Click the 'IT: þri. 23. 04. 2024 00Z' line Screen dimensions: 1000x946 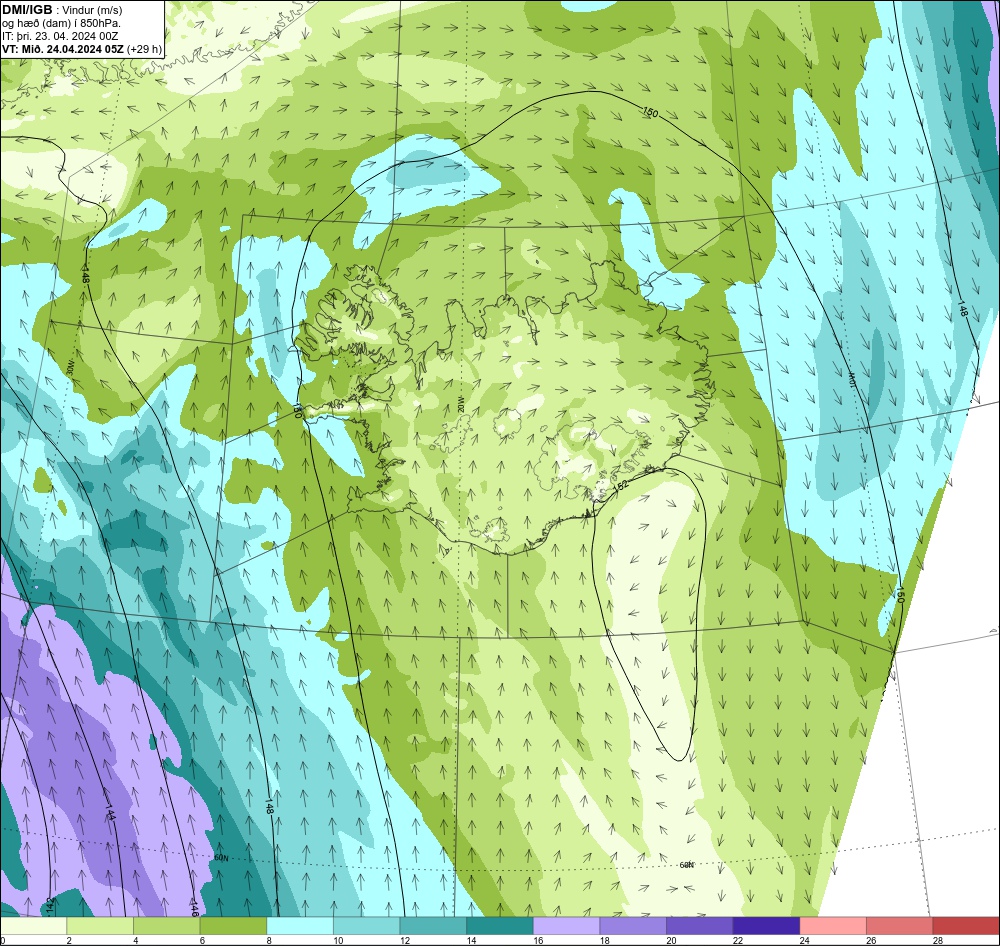click(60, 36)
